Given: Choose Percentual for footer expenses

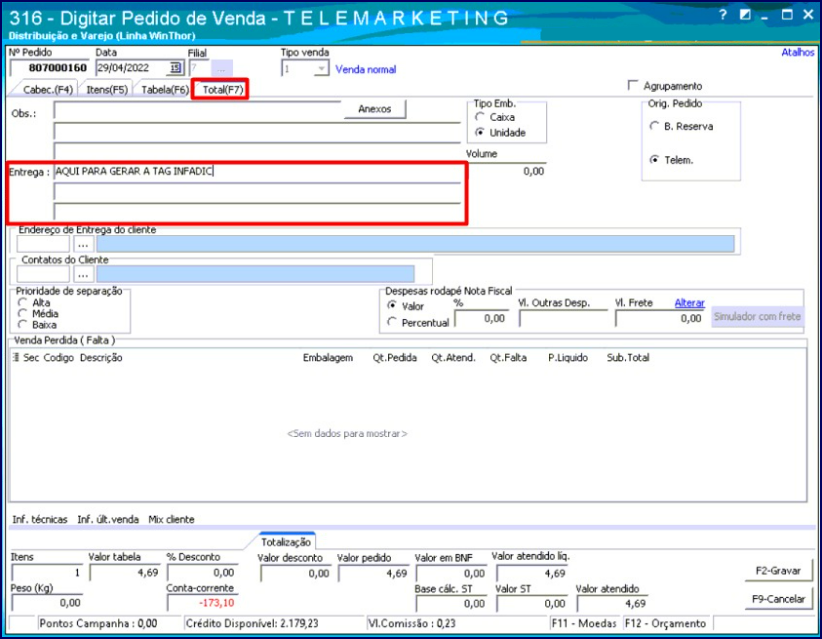Looking at the screenshot, I should 391,322.
